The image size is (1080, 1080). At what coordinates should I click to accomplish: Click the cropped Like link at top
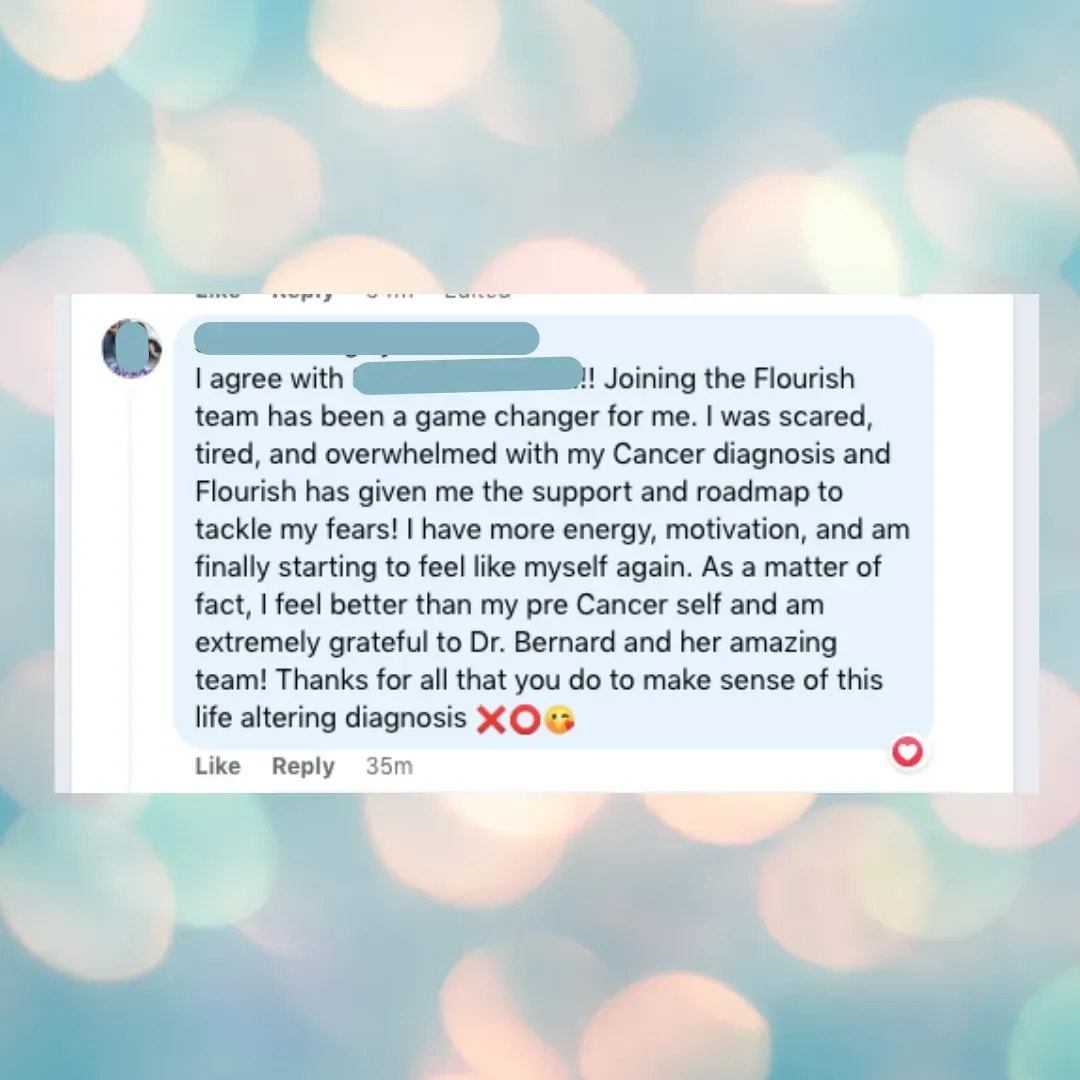click(218, 295)
